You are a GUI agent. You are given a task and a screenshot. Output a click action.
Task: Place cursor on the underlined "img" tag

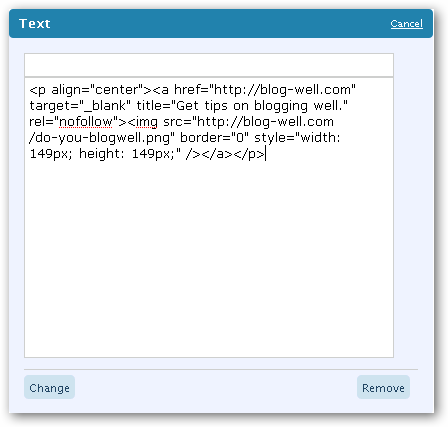coord(147,122)
